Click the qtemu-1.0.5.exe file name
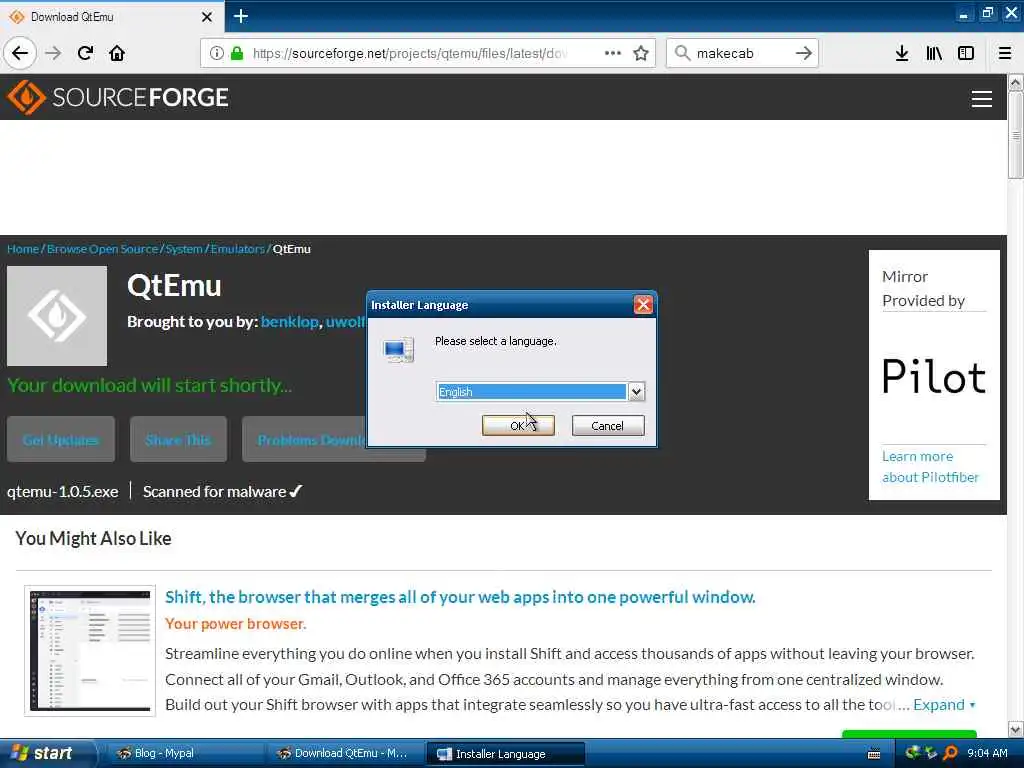The width and height of the screenshot is (1024, 768). coord(63,492)
